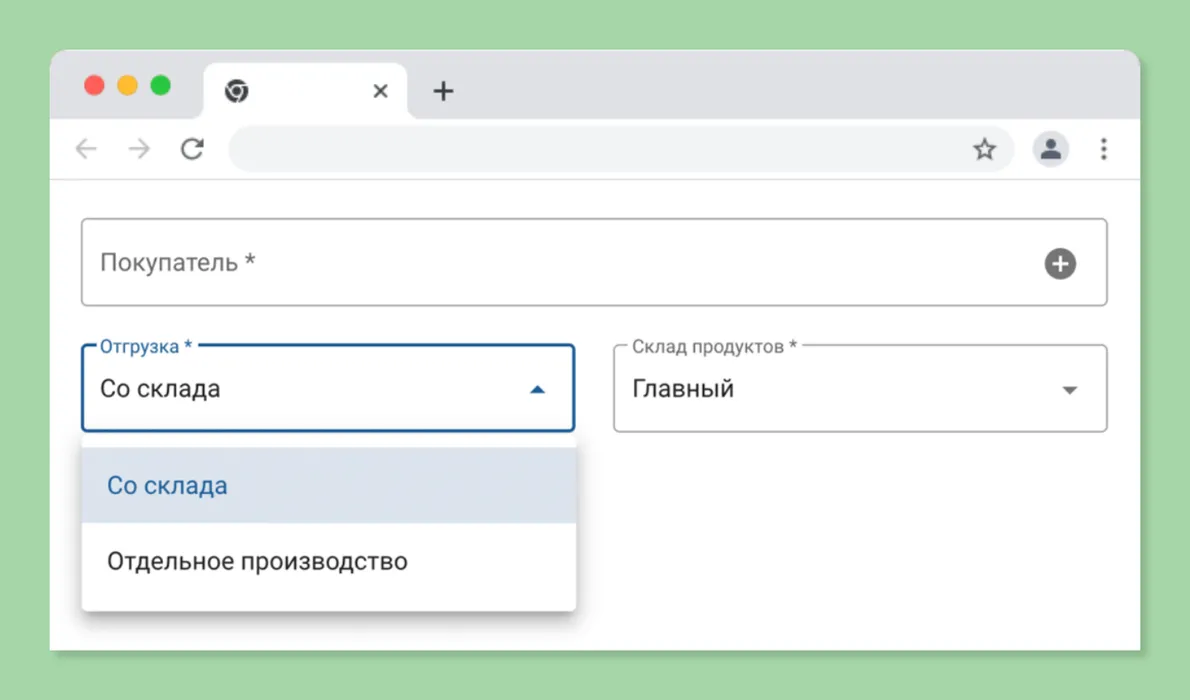Screen dimensions: 1190x700
Task: Open a new tab with the plus button
Action: (x=443, y=91)
